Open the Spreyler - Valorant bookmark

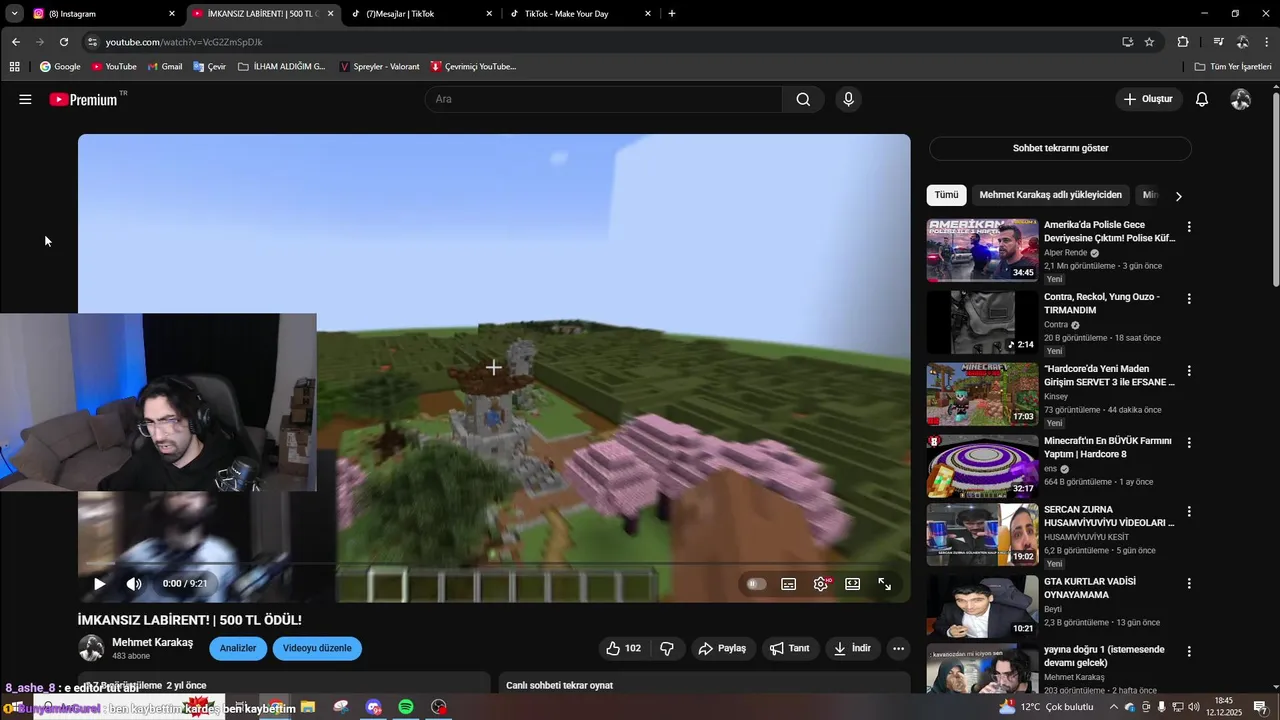[x=380, y=67]
